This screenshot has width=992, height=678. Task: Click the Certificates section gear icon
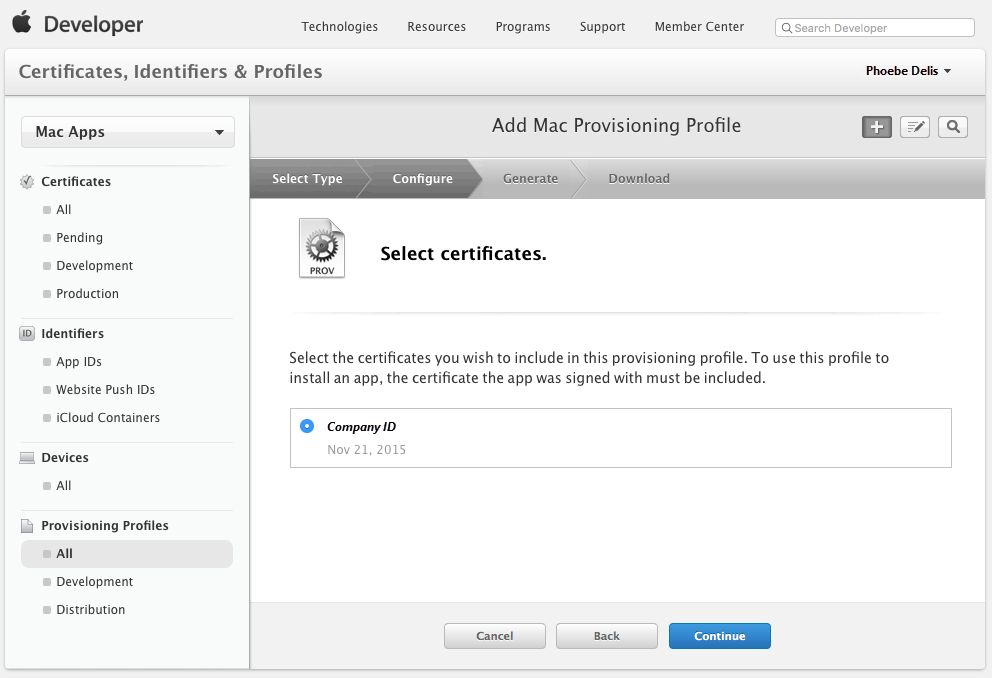click(x=25, y=181)
